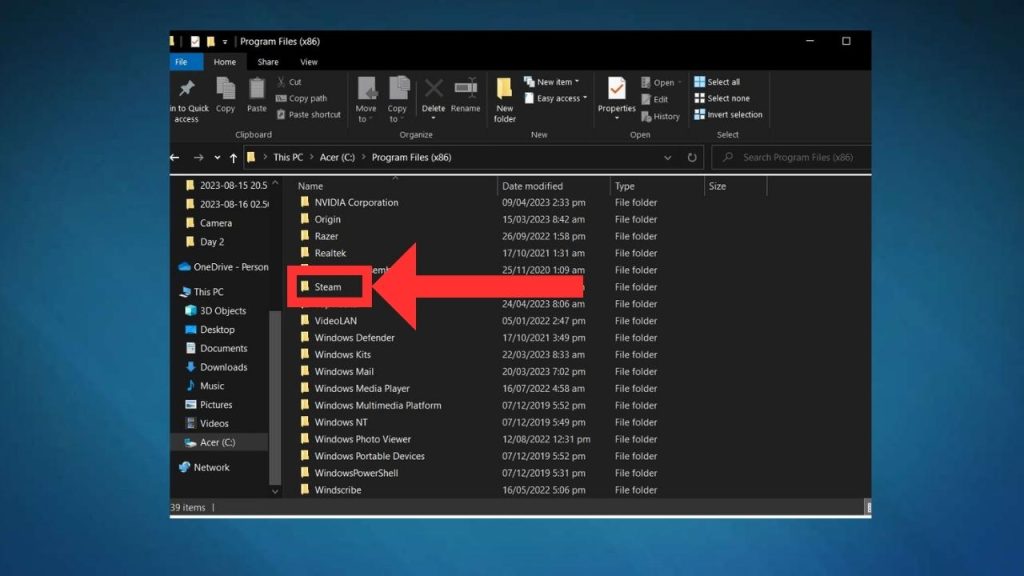Sort by the Size column header
This screenshot has width=1024, height=576.
[x=717, y=186]
